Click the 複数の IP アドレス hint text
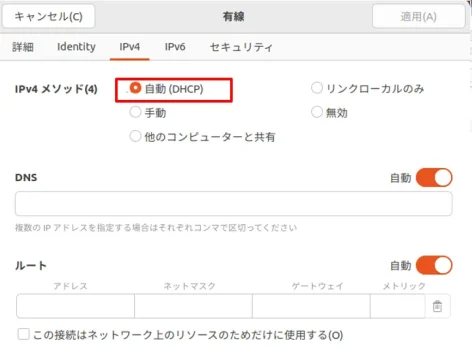Image resolution: width=472 pixels, height=360 pixels. pos(156,228)
